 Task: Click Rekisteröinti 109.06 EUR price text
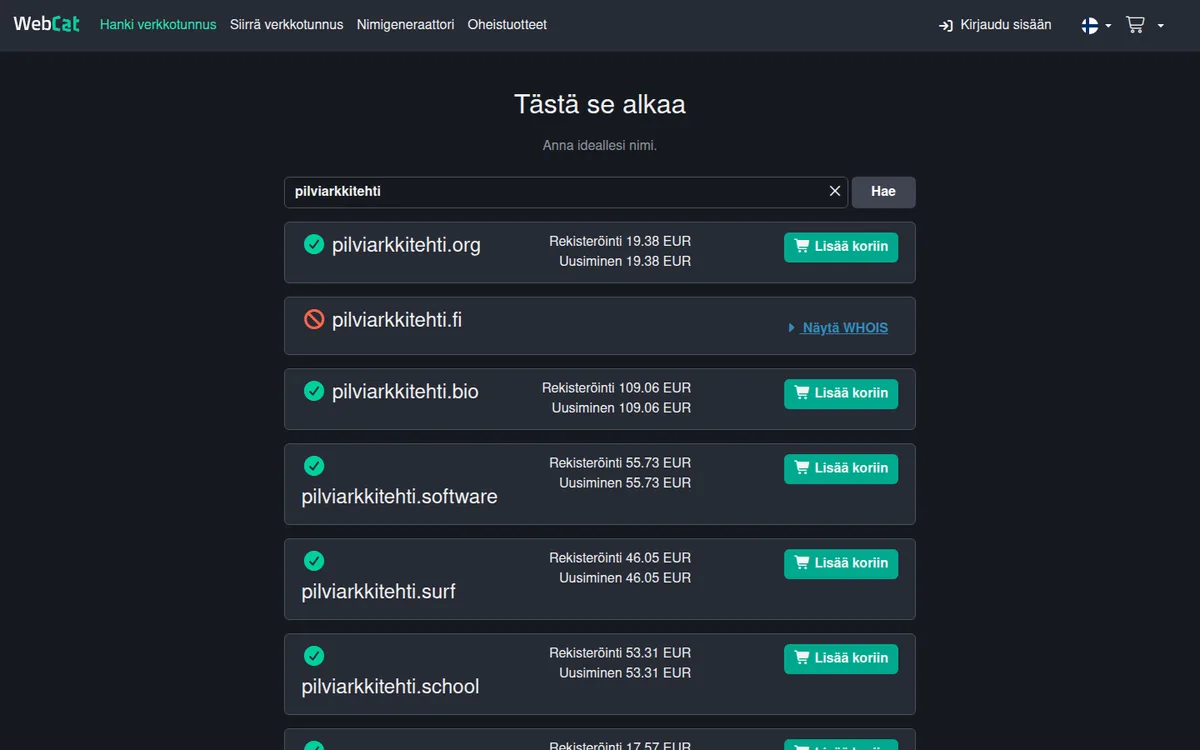pyautogui.click(x=616, y=388)
